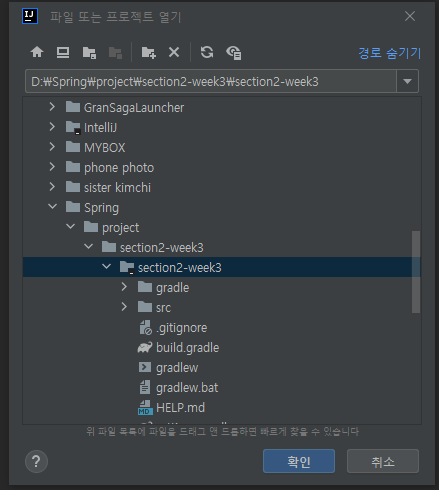Toggle show hidden files icon
The height and width of the screenshot is (490, 439).
(234, 53)
